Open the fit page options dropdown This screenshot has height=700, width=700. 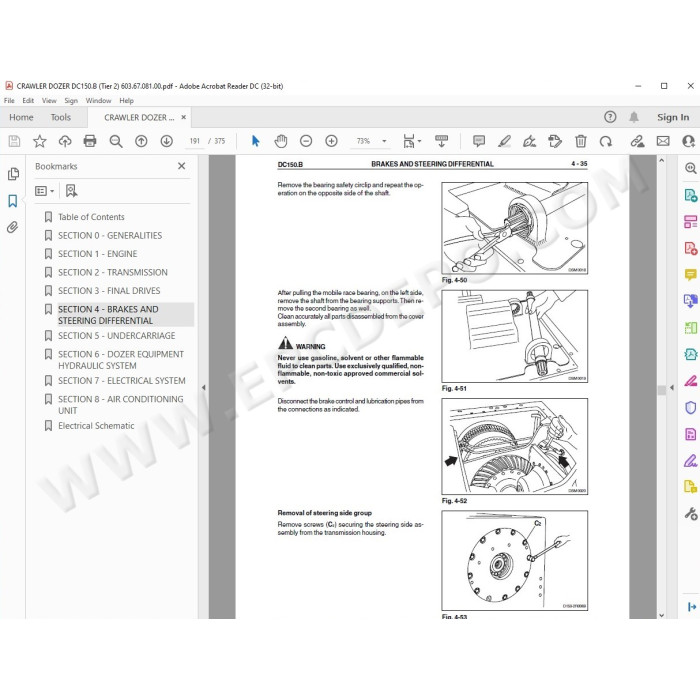(412, 141)
